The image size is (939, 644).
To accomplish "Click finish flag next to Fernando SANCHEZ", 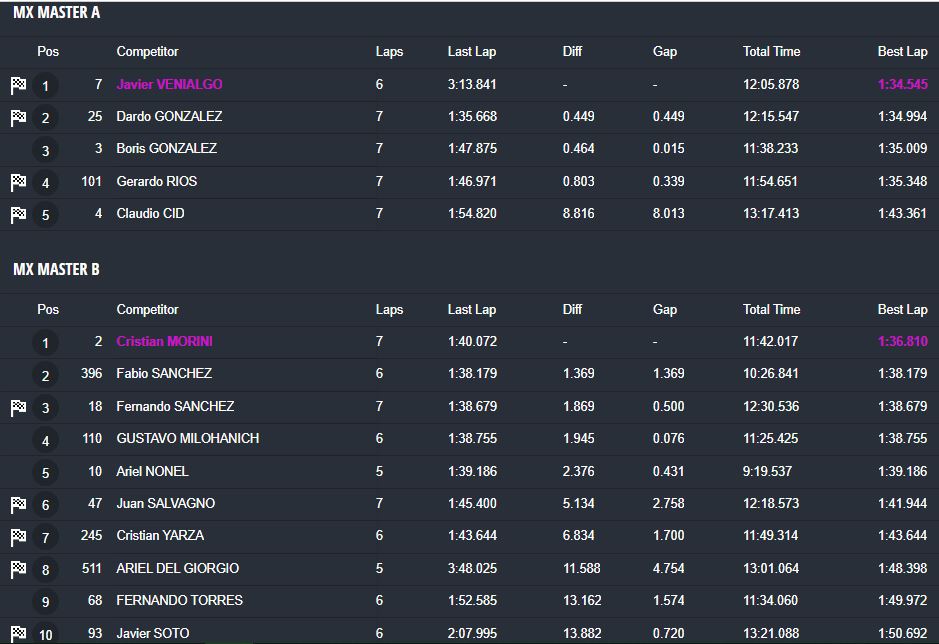I will [x=18, y=407].
